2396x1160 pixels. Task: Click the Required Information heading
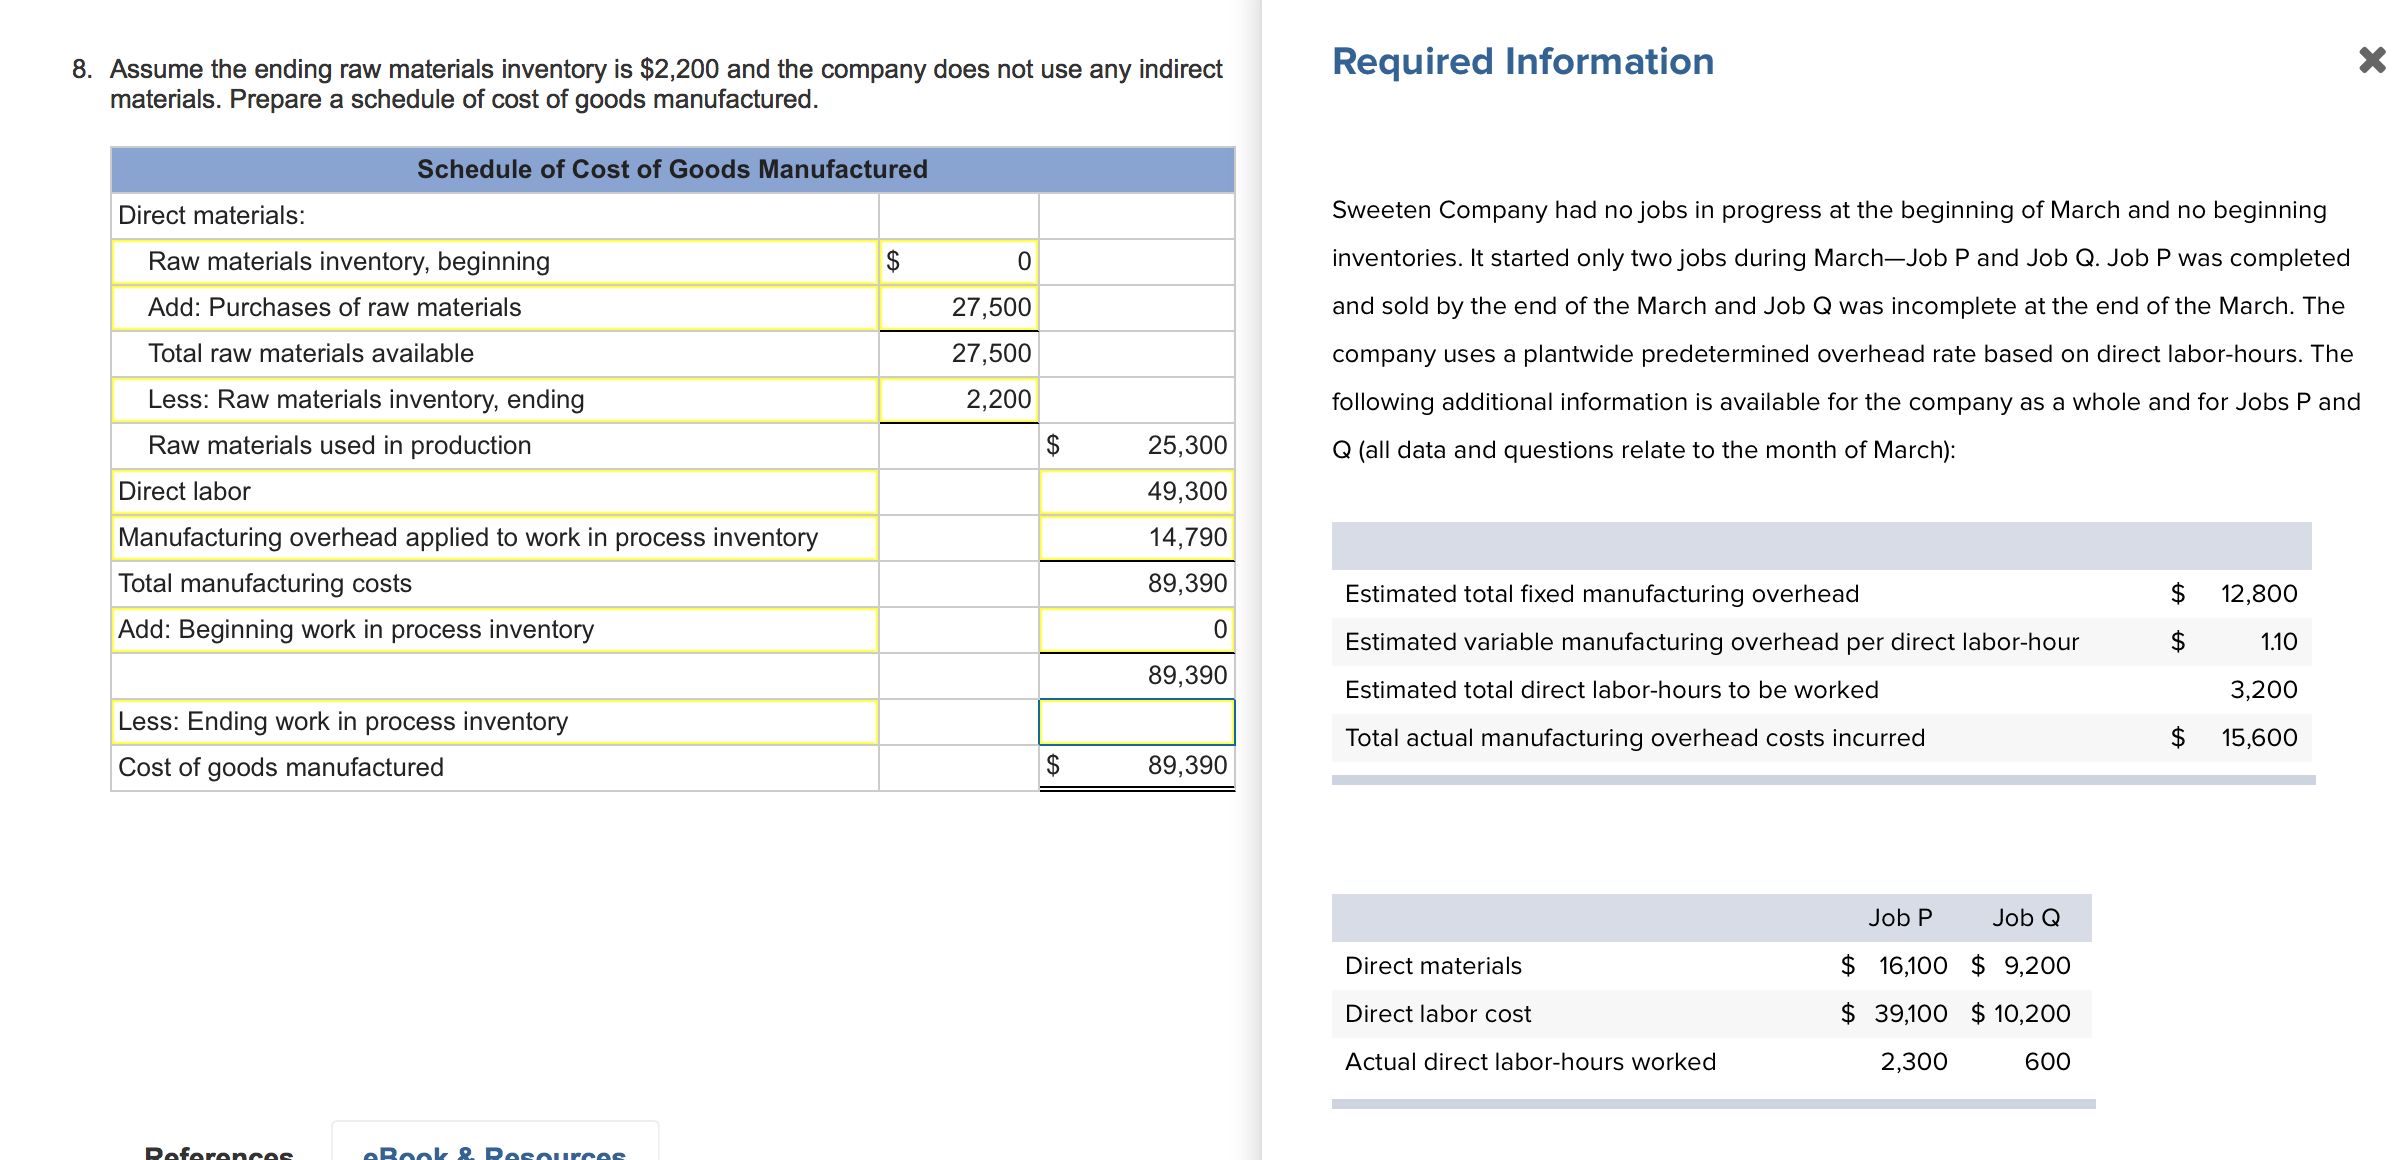(x=1522, y=62)
